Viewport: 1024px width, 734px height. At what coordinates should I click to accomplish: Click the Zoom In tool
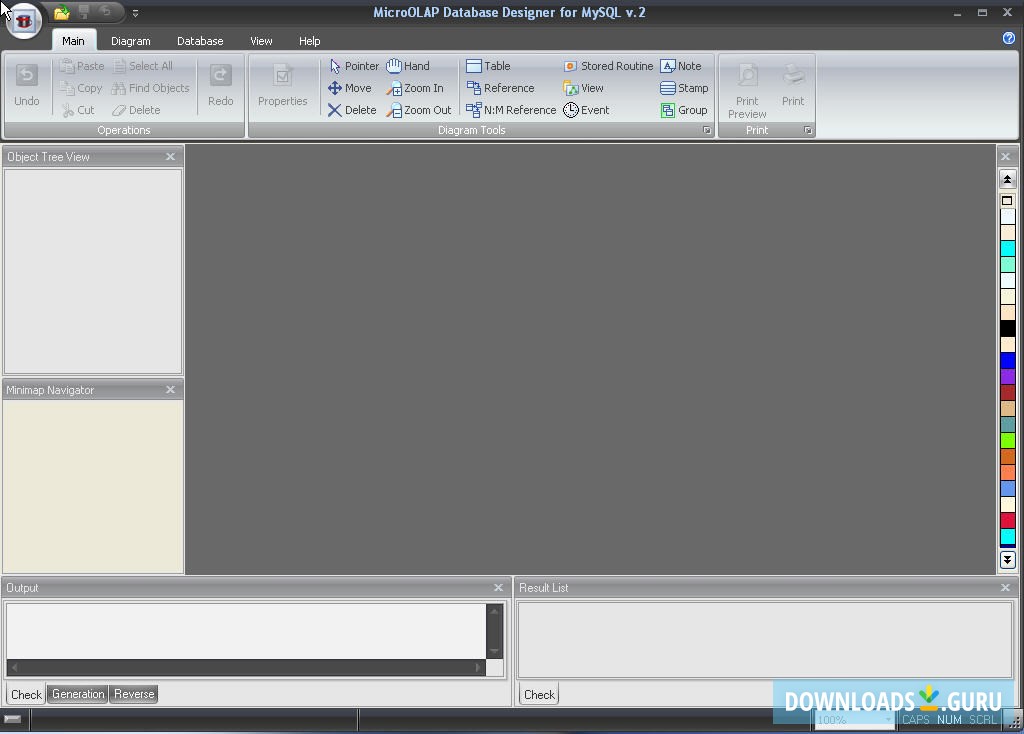coord(415,88)
